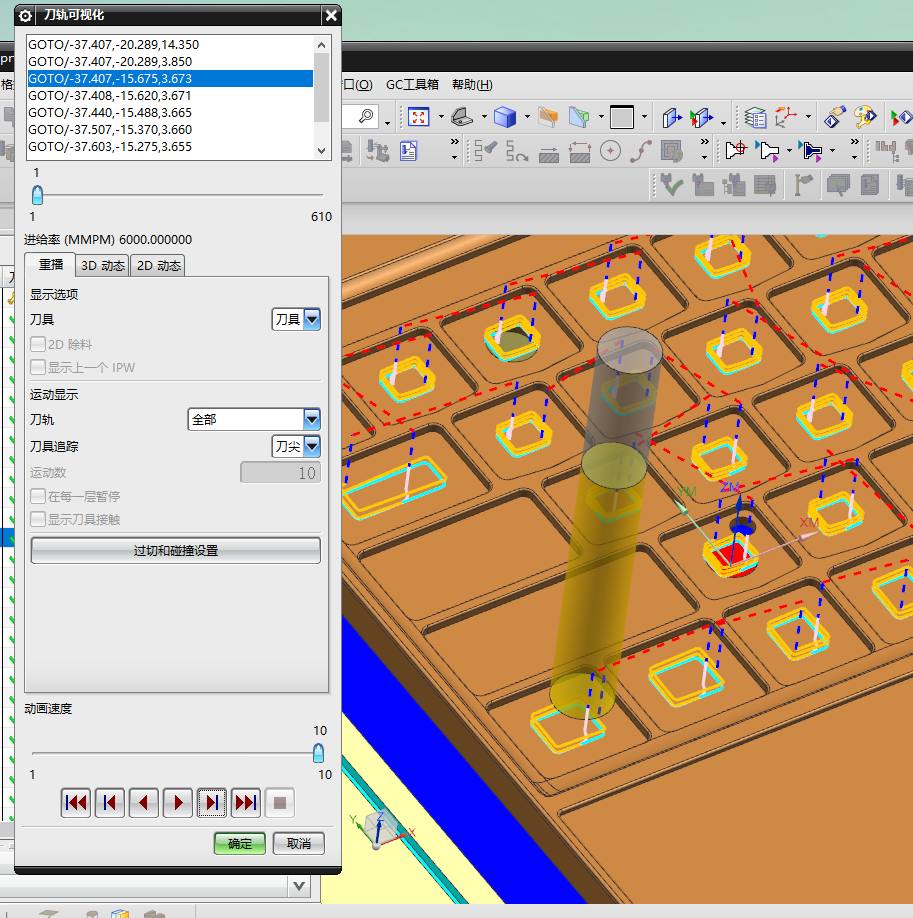The image size is (913, 918).
Task: Click the GOTO list scrollbar down arrow
Action: click(322, 150)
